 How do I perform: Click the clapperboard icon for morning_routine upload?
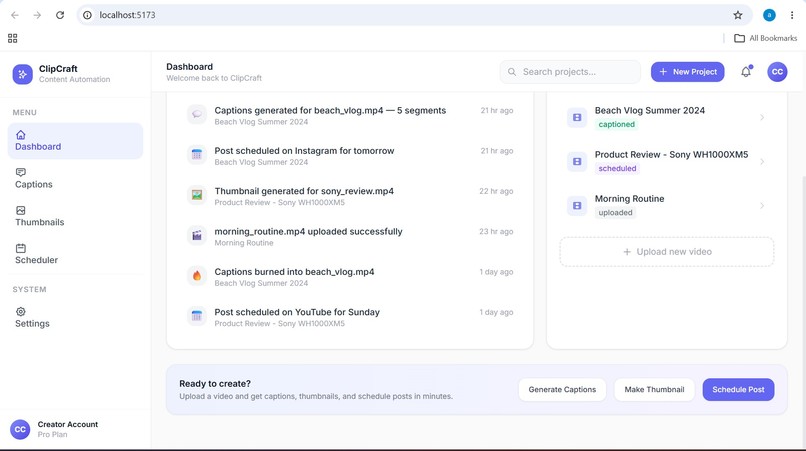pyautogui.click(x=197, y=235)
